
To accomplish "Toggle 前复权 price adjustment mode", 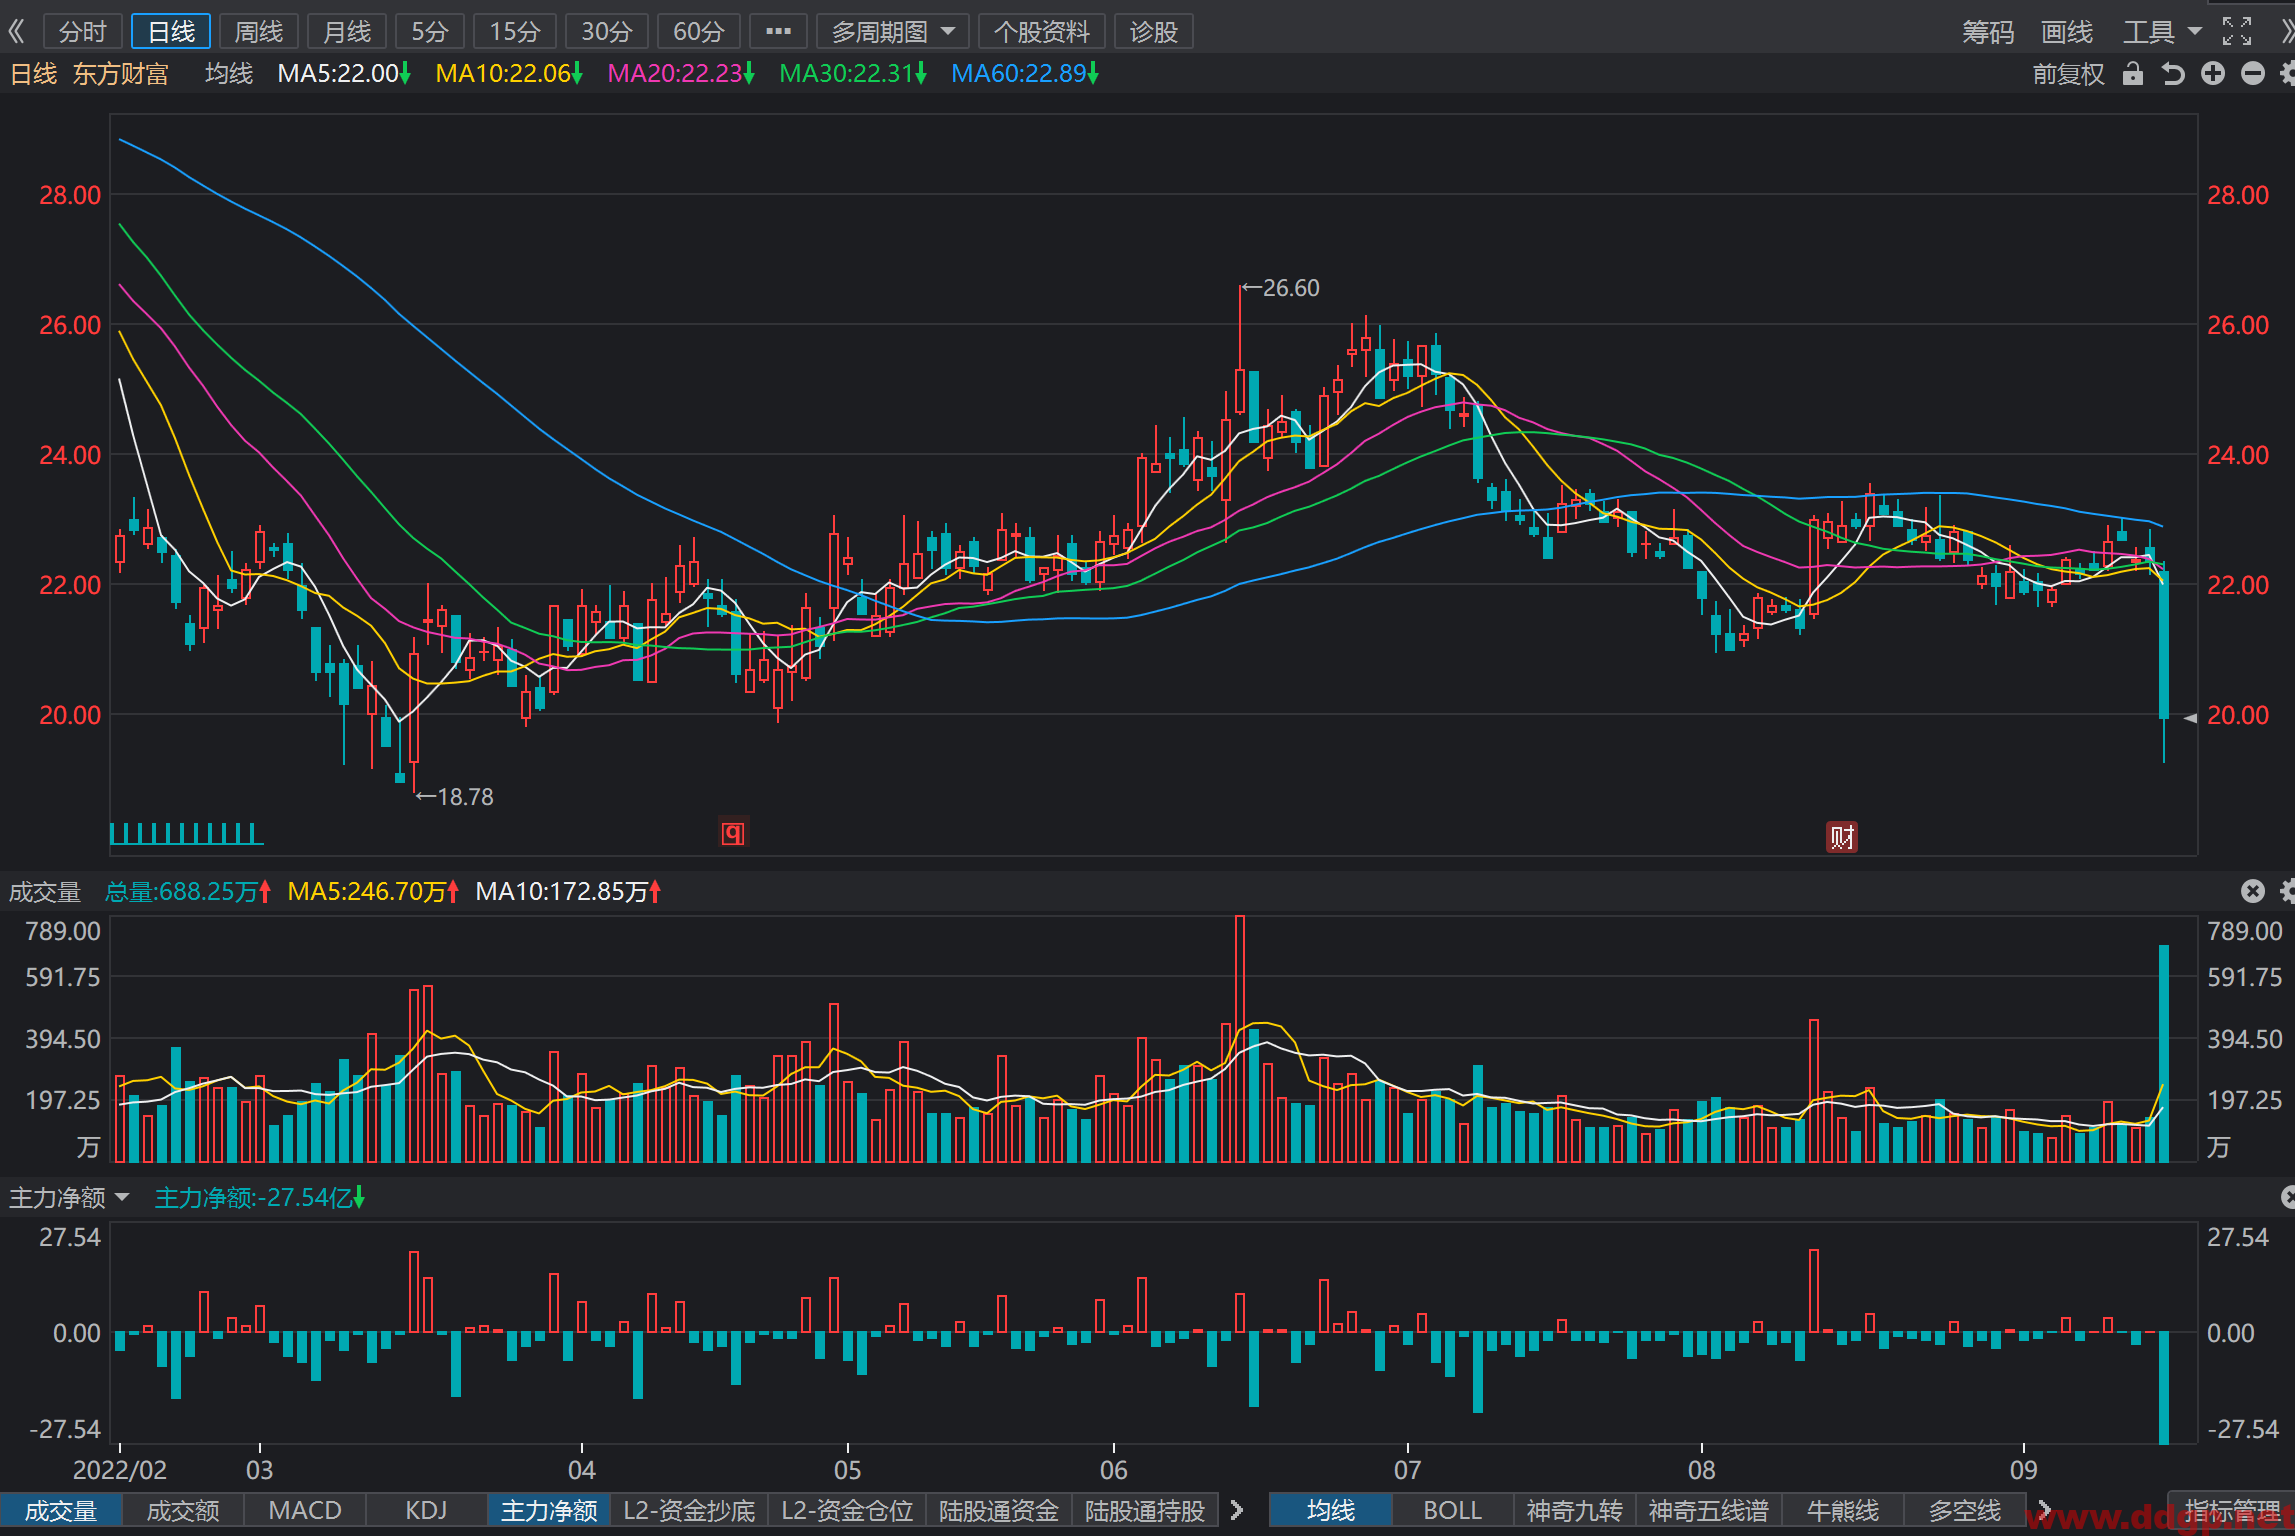I will point(2068,74).
